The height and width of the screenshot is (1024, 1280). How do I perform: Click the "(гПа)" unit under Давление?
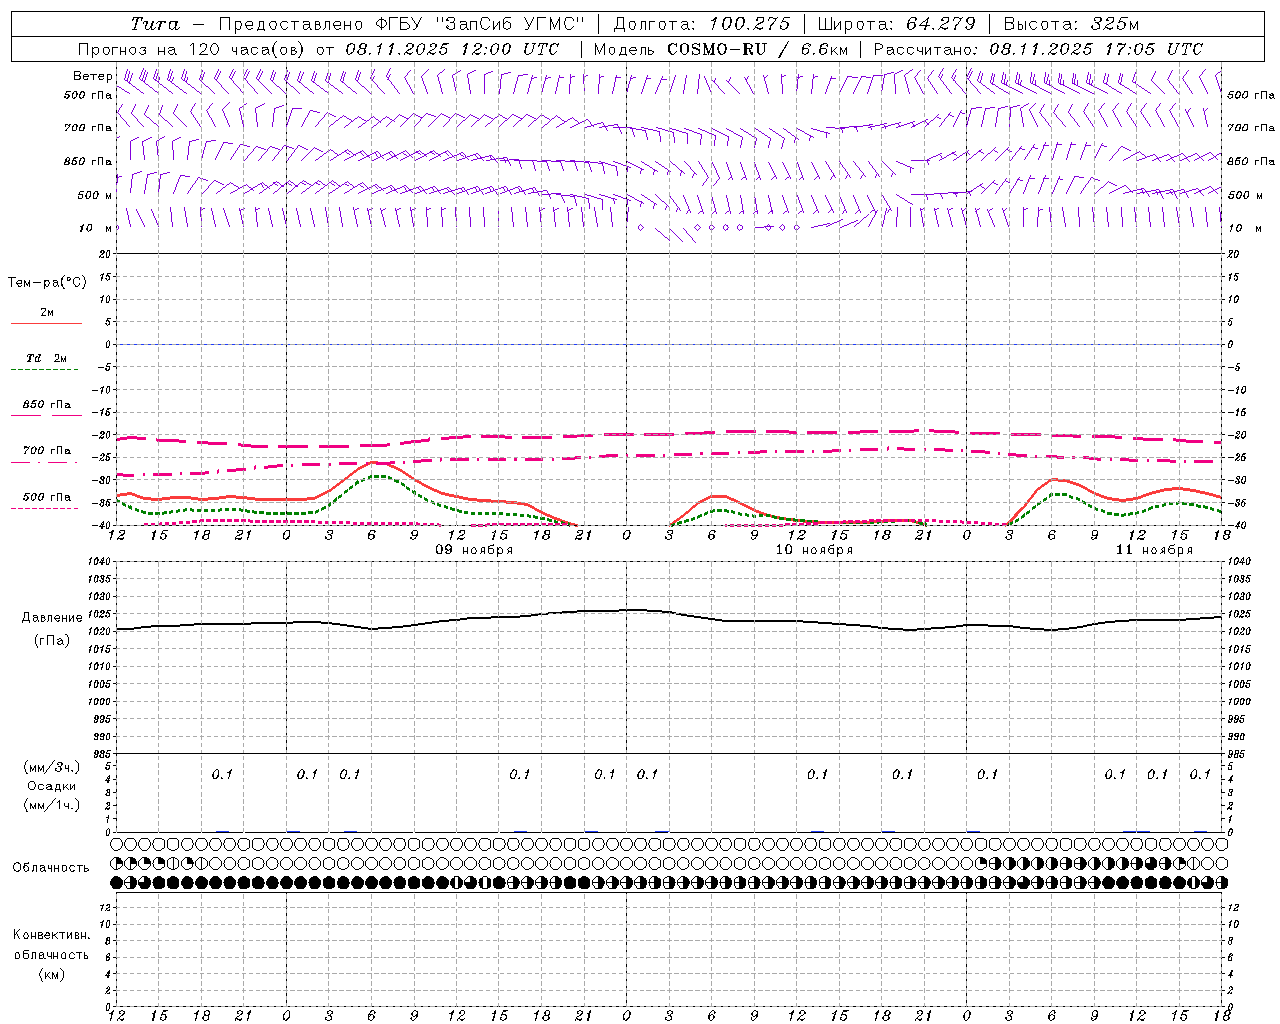(51, 641)
